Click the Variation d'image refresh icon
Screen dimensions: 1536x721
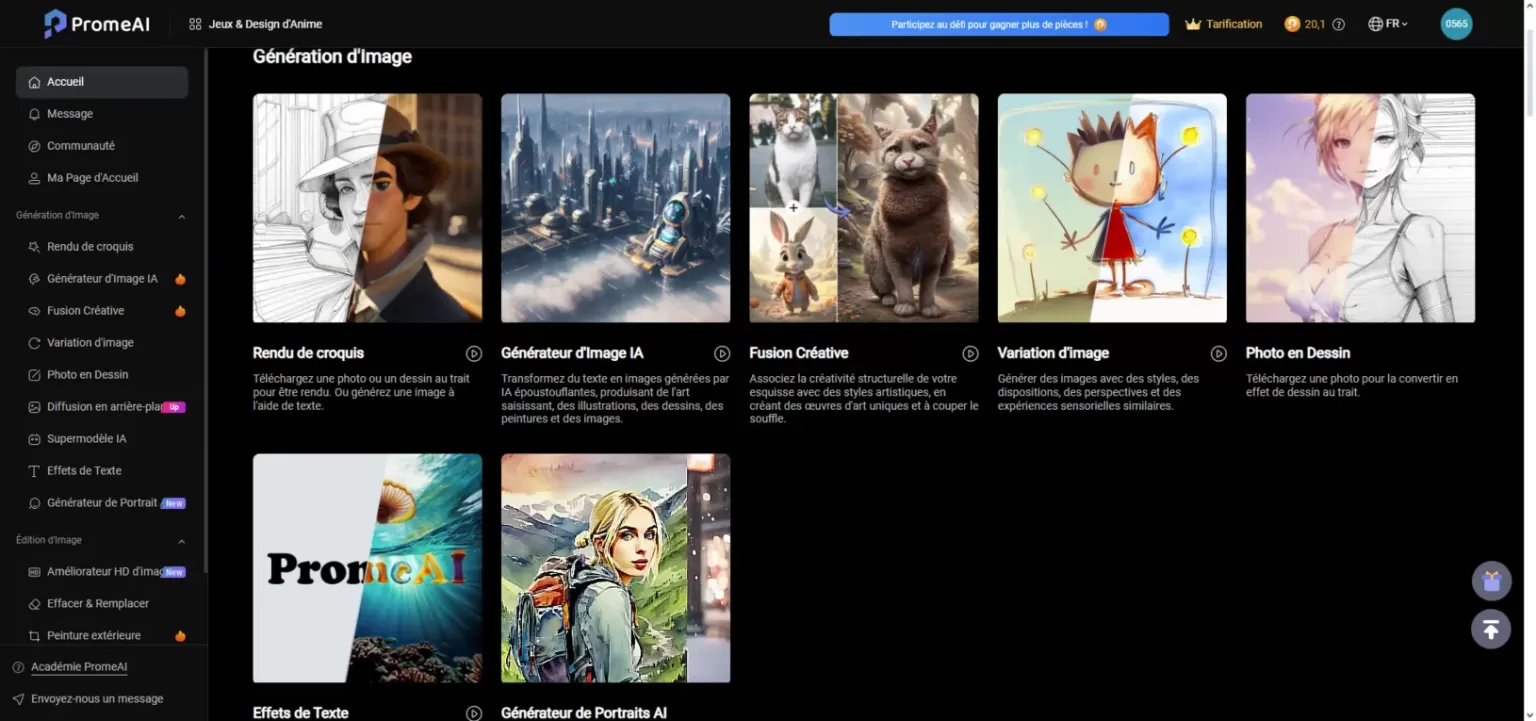point(35,343)
